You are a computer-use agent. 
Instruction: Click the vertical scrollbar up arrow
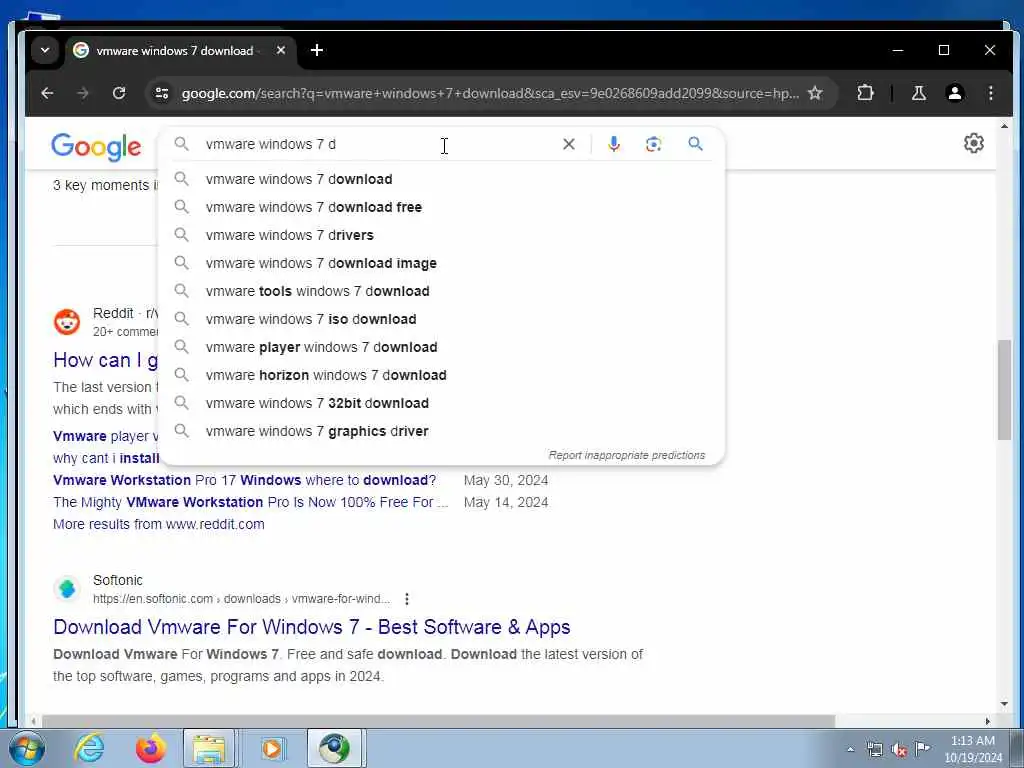coord(1004,125)
